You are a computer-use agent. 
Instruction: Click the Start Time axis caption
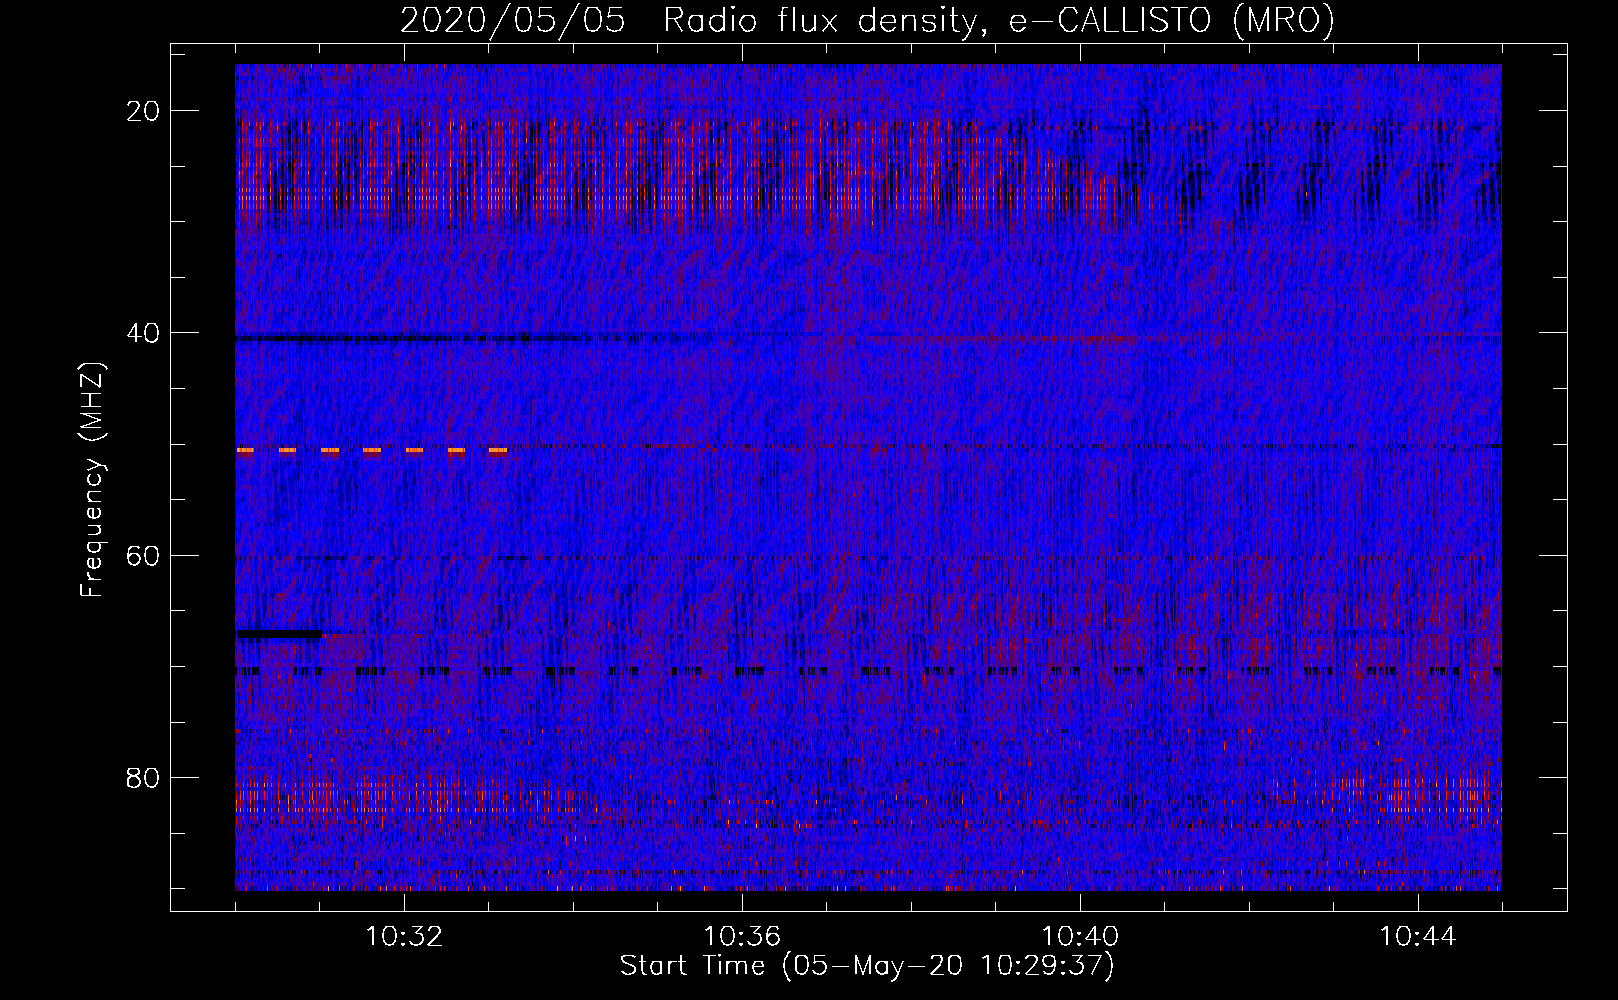tap(866, 966)
